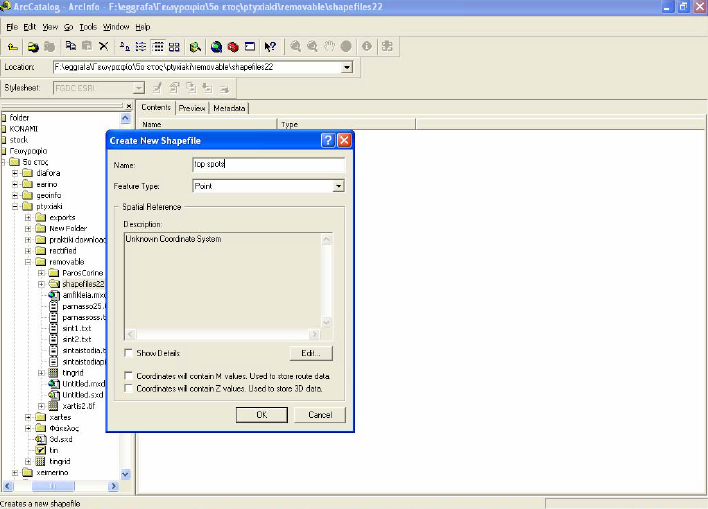Switch to Details view icon
Screen dimensions: 708x509
pos(158,46)
